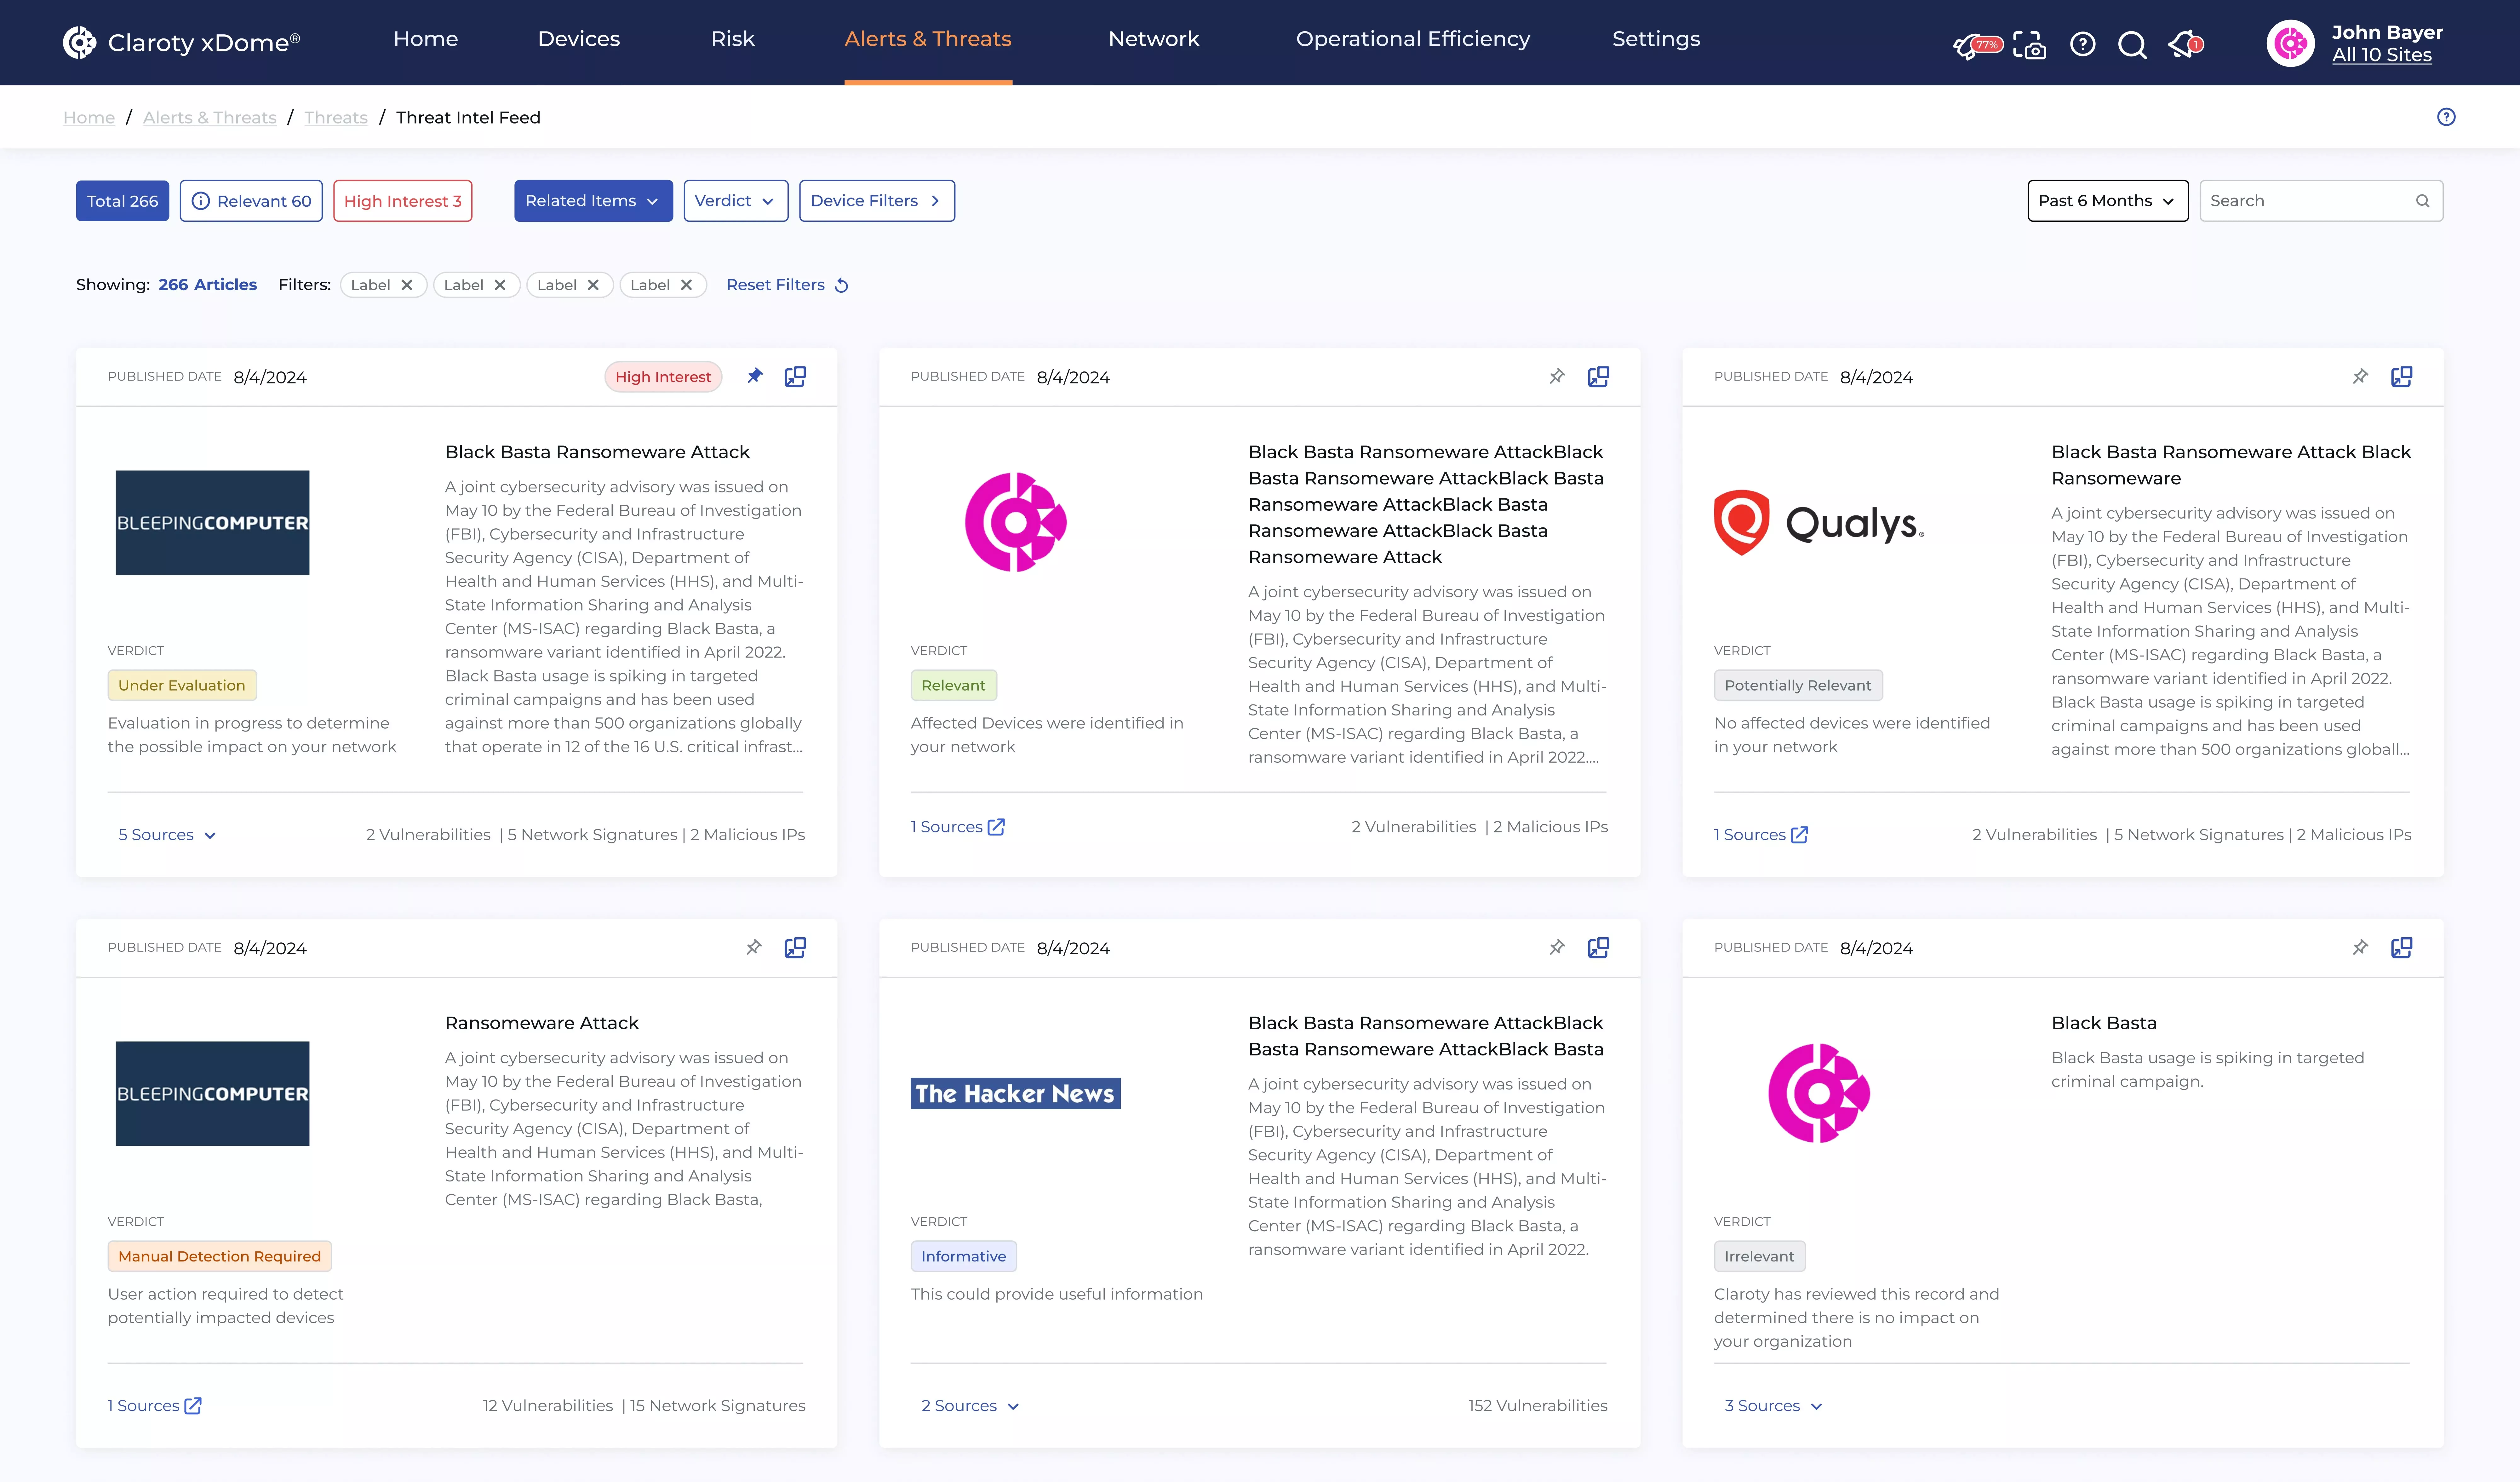The height and width of the screenshot is (1482, 2520).
Task: Click the help icon on the breadcrumb row
Action: pos(2446,117)
